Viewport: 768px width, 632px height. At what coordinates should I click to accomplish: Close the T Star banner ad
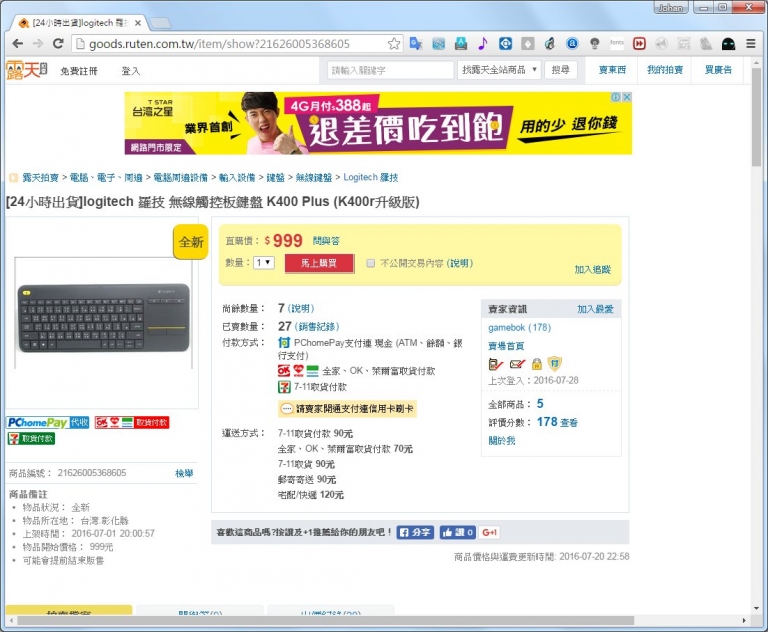626,97
